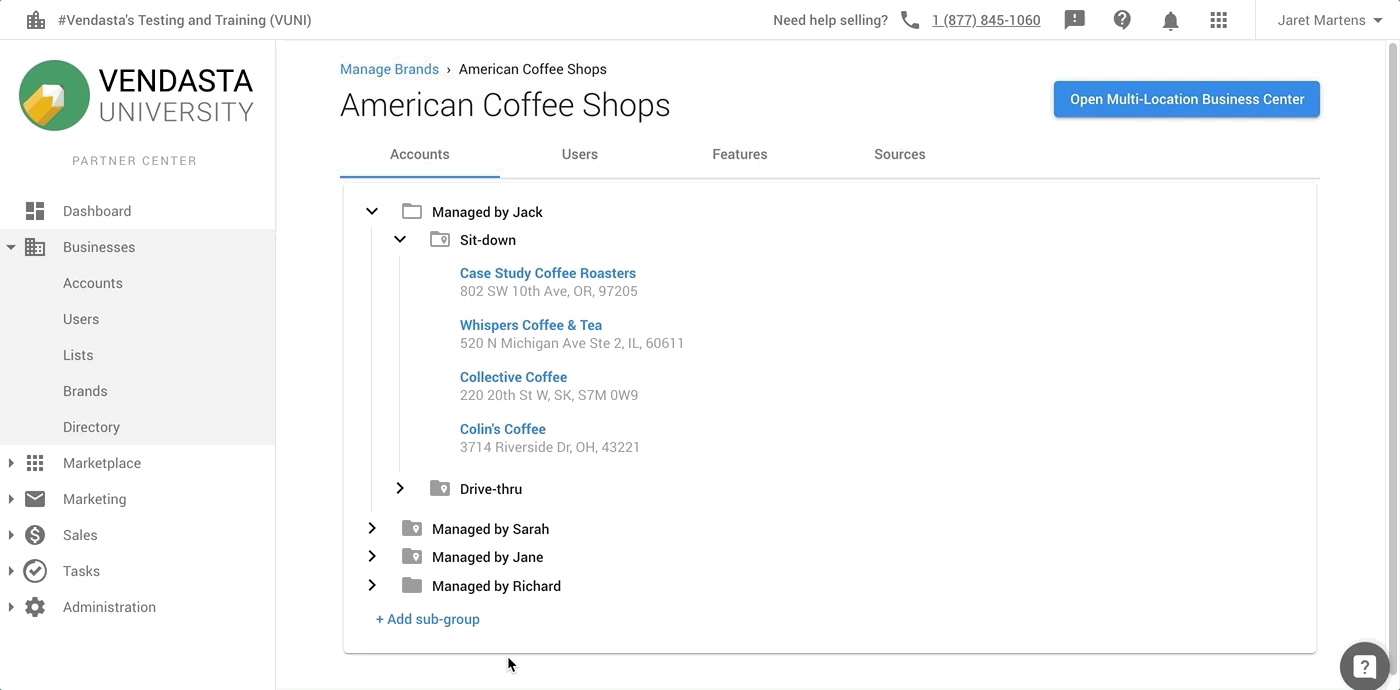Screen dimensions: 1400x690
Task: Collapse the Businesses sidebar section arrow
Action: coord(11,247)
